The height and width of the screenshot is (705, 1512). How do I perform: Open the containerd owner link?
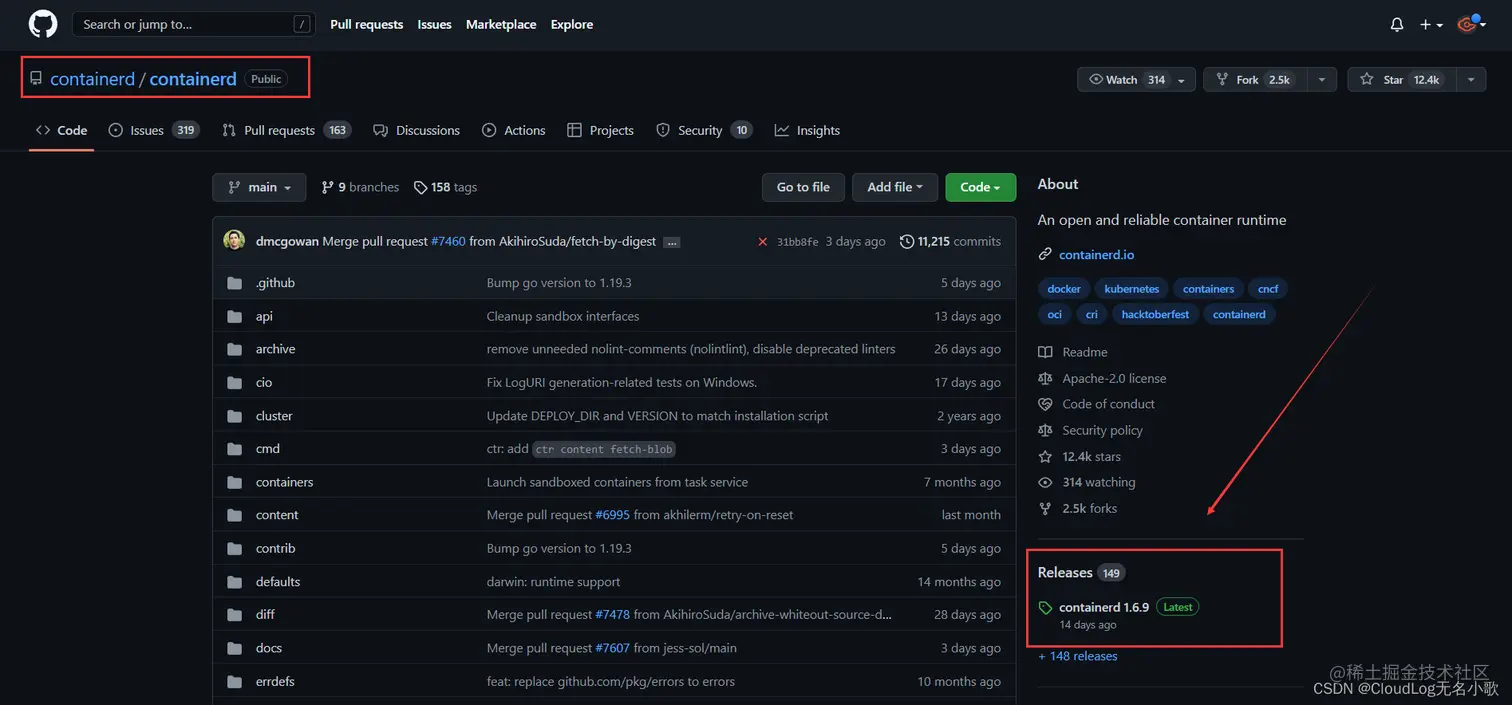pos(92,79)
